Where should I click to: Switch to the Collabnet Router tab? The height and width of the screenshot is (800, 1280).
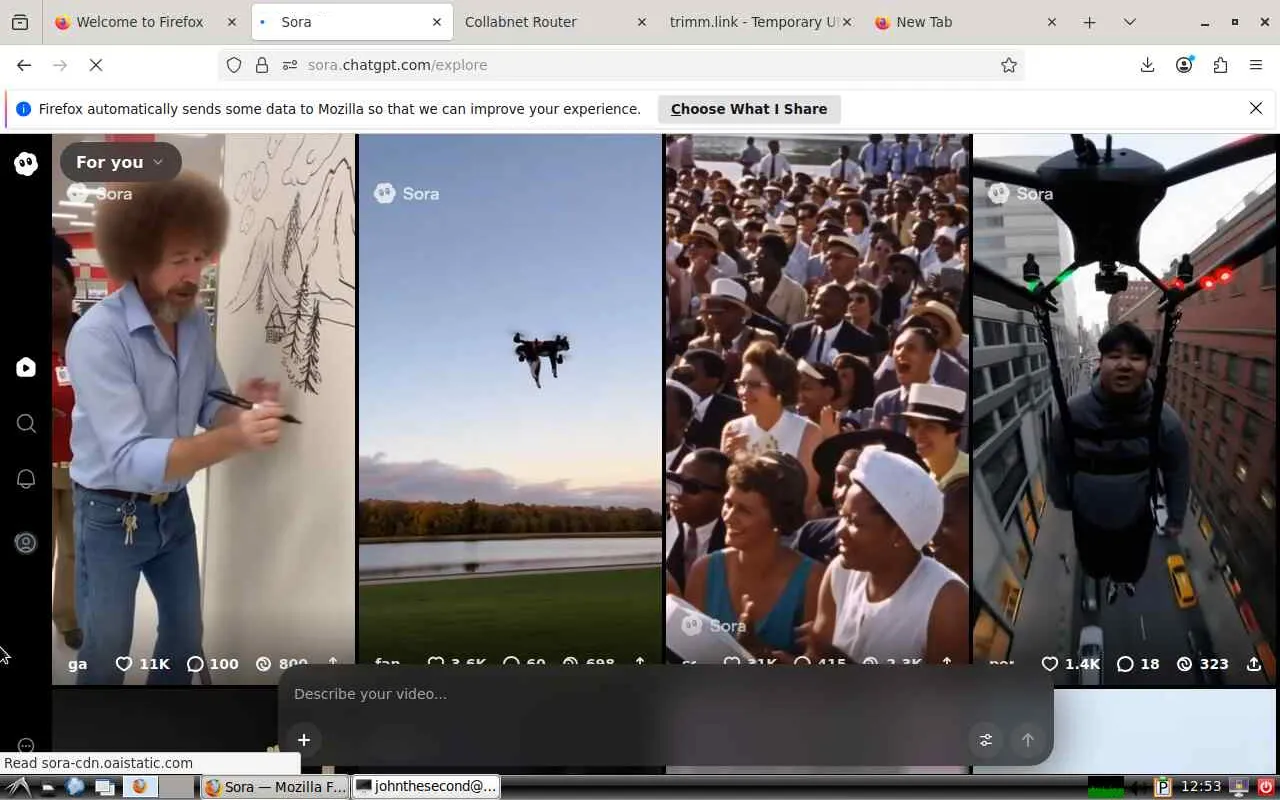click(555, 22)
